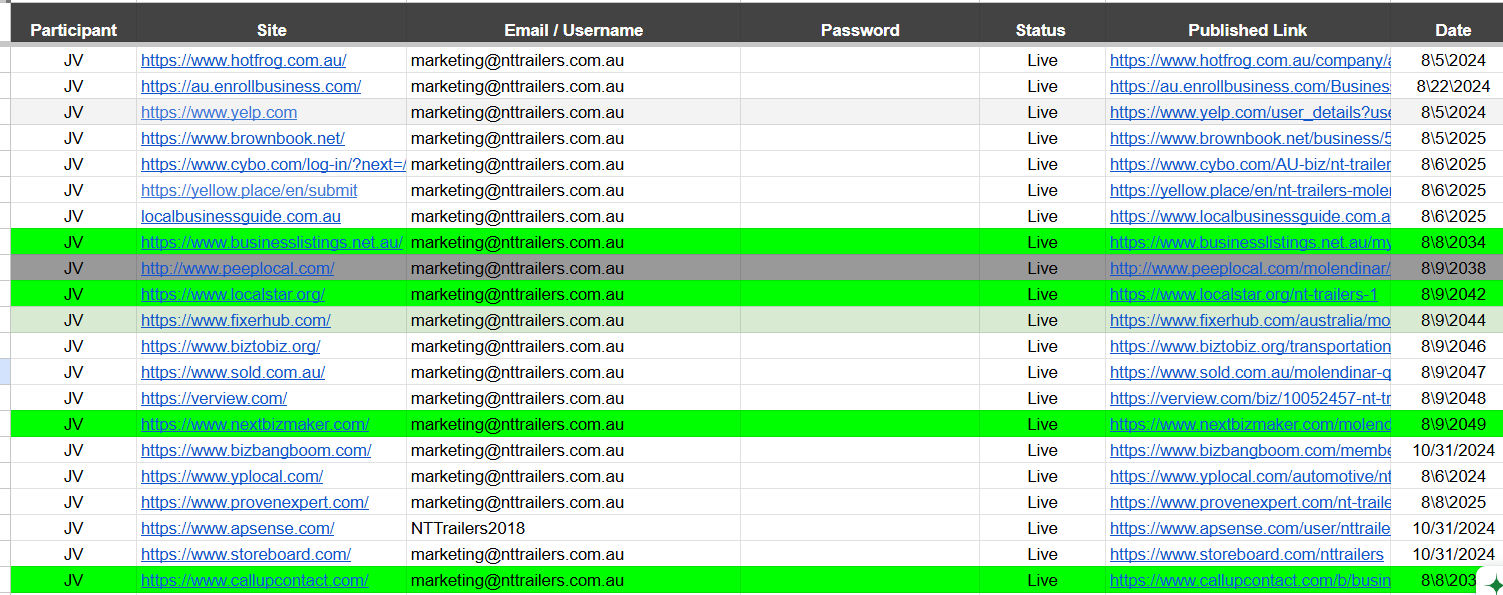Open the hotfrog.com.au site link
1503x595 pixels.
pyautogui.click(x=243, y=60)
